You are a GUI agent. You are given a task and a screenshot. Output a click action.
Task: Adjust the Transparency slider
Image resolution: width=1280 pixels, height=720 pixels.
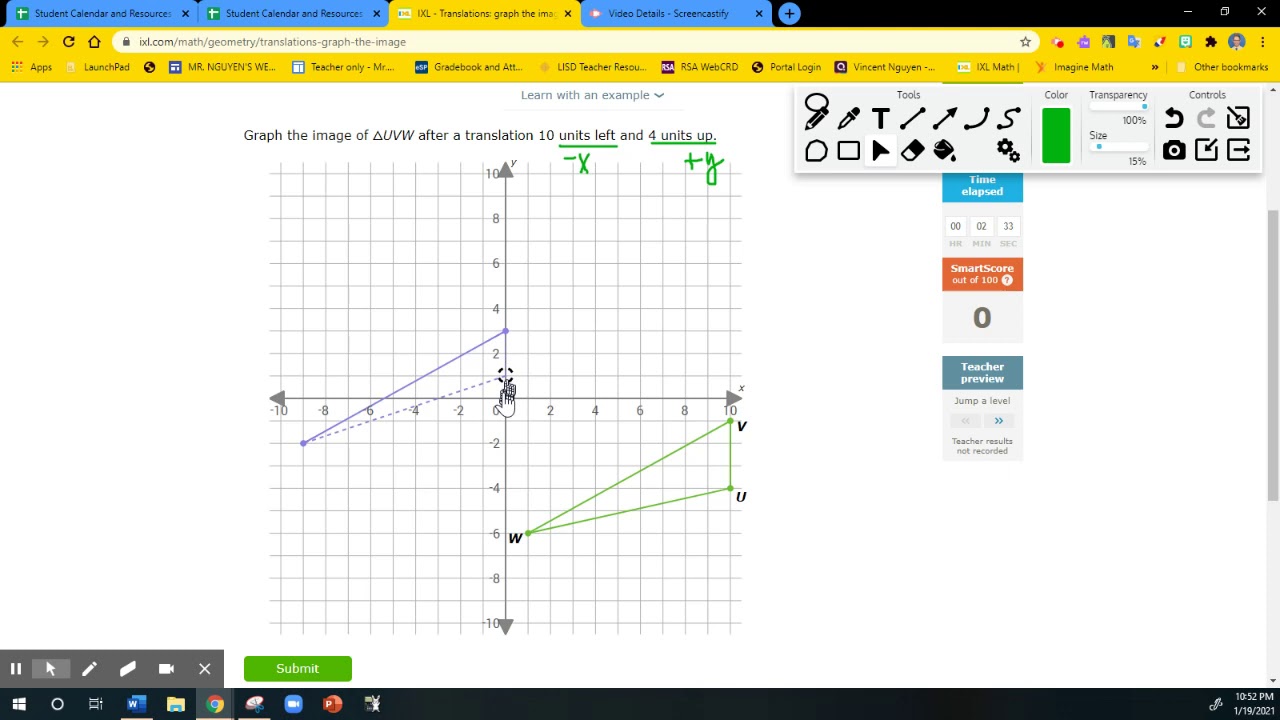1118,107
